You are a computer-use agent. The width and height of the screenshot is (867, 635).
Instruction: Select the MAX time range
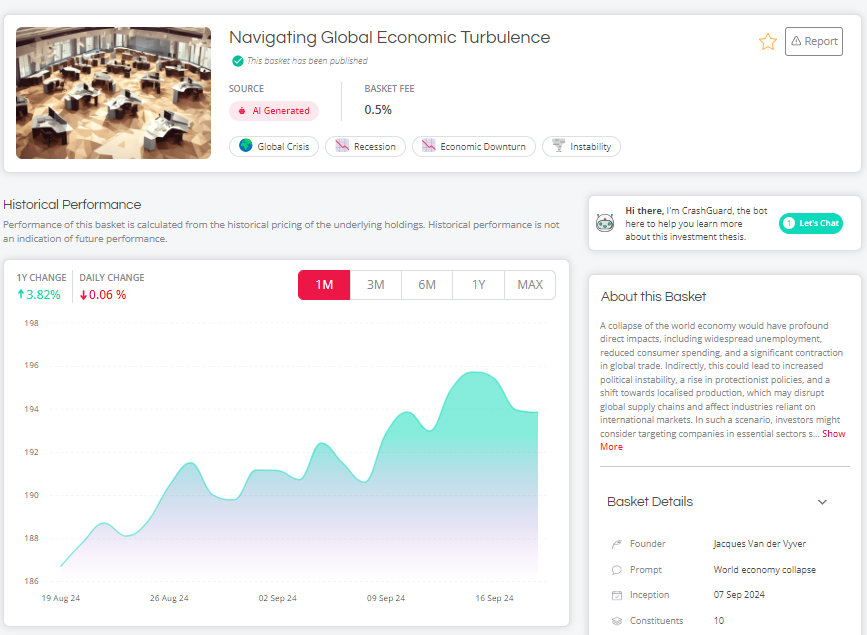pyautogui.click(x=530, y=285)
